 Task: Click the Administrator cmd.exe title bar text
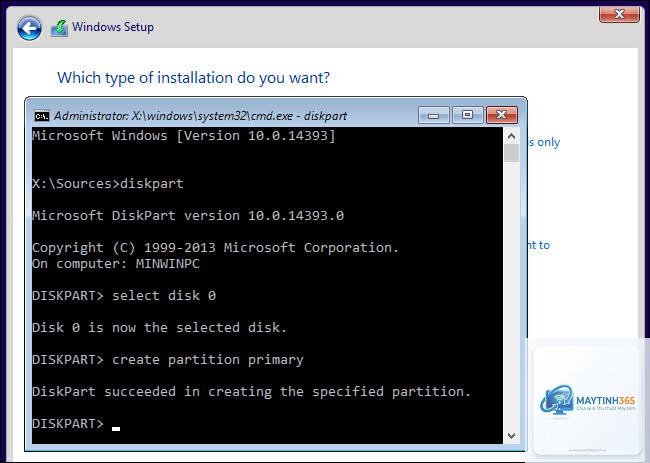[200, 116]
